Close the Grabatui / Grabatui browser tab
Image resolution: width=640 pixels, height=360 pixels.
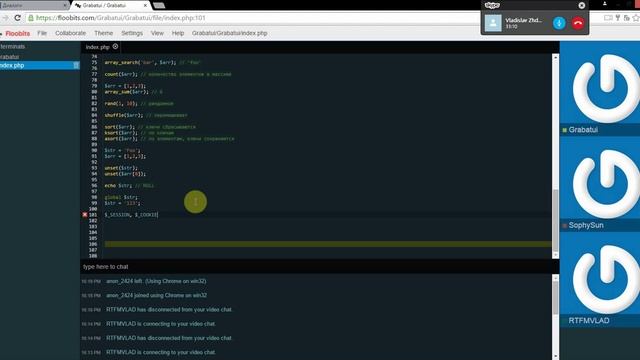pos(145,6)
